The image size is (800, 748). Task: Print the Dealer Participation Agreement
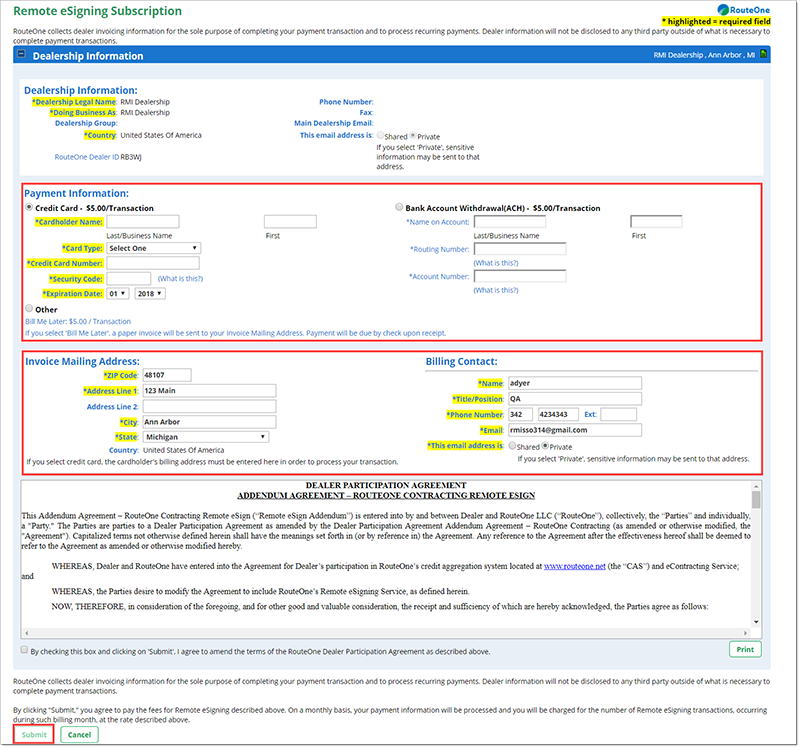click(x=745, y=650)
